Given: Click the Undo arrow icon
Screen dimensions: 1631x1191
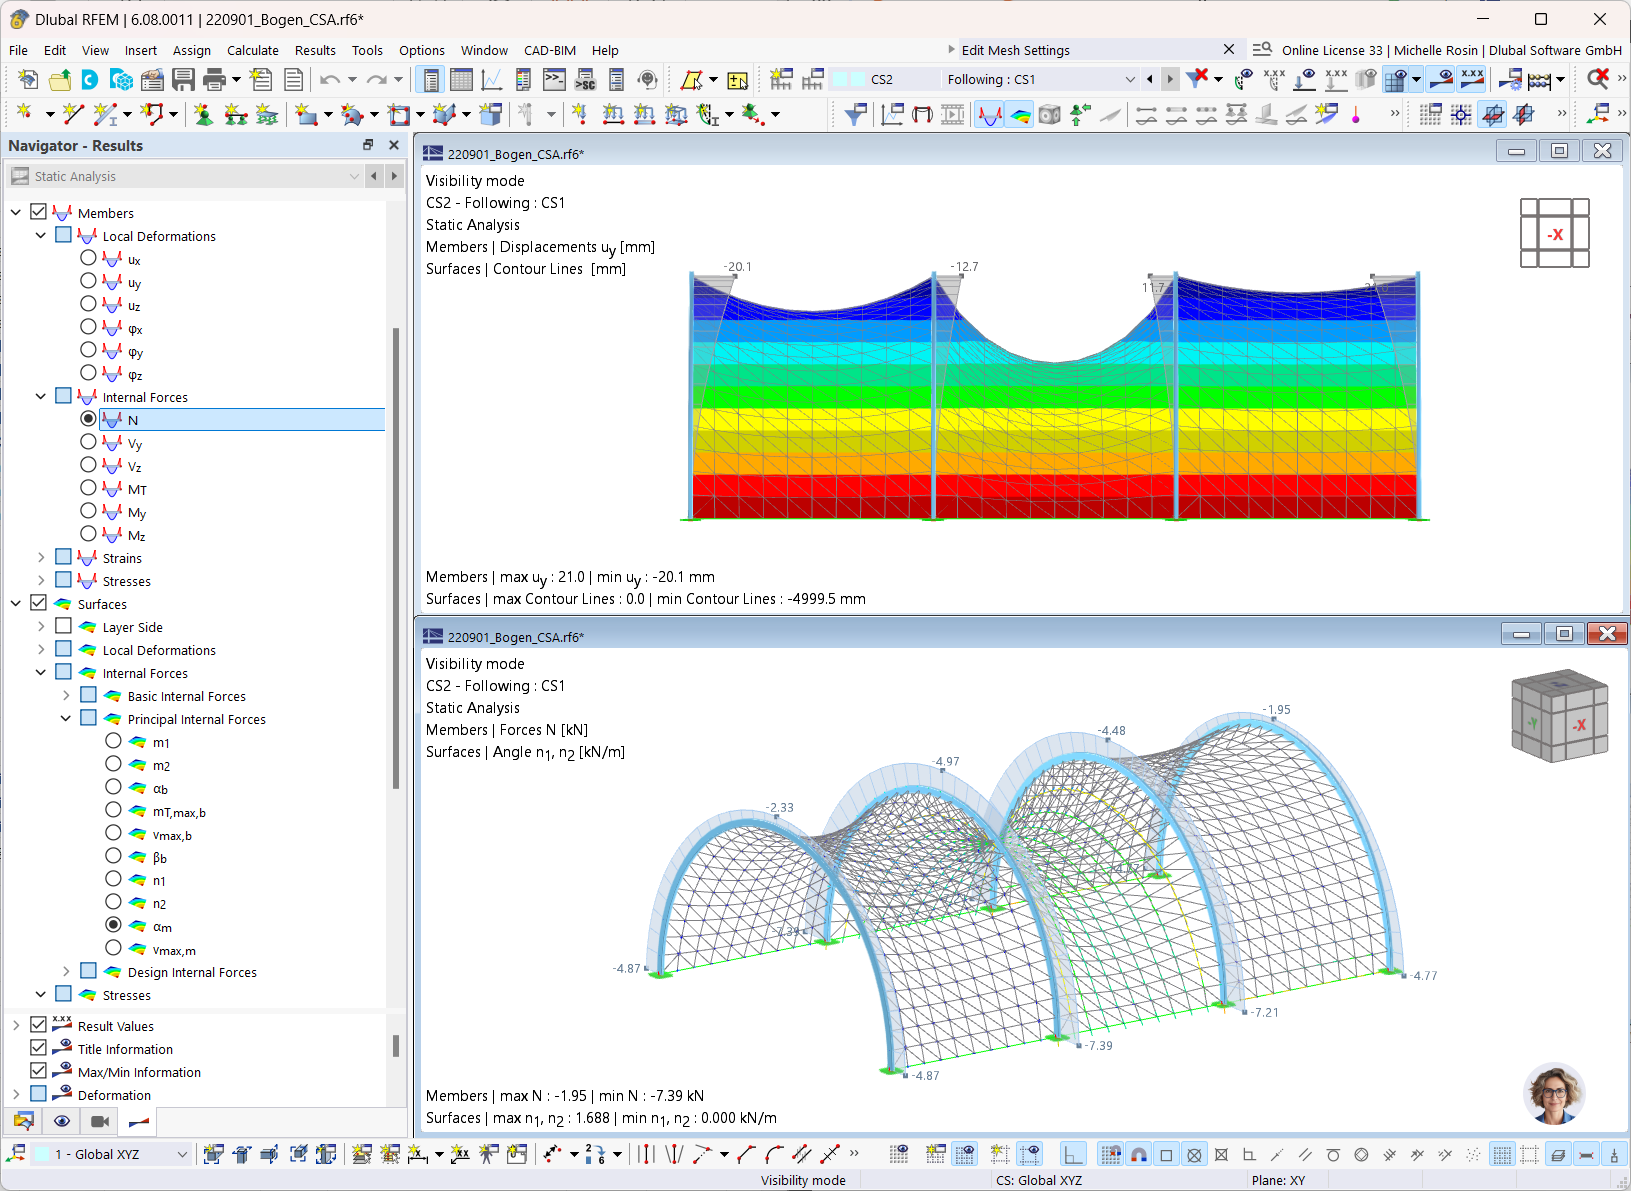Looking at the screenshot, I should 329,80.
